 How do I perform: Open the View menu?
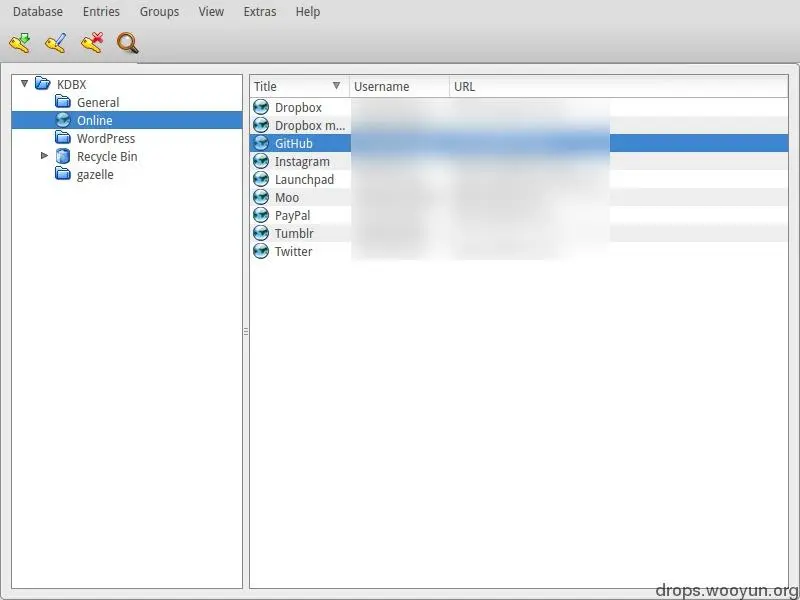point(211,12)
